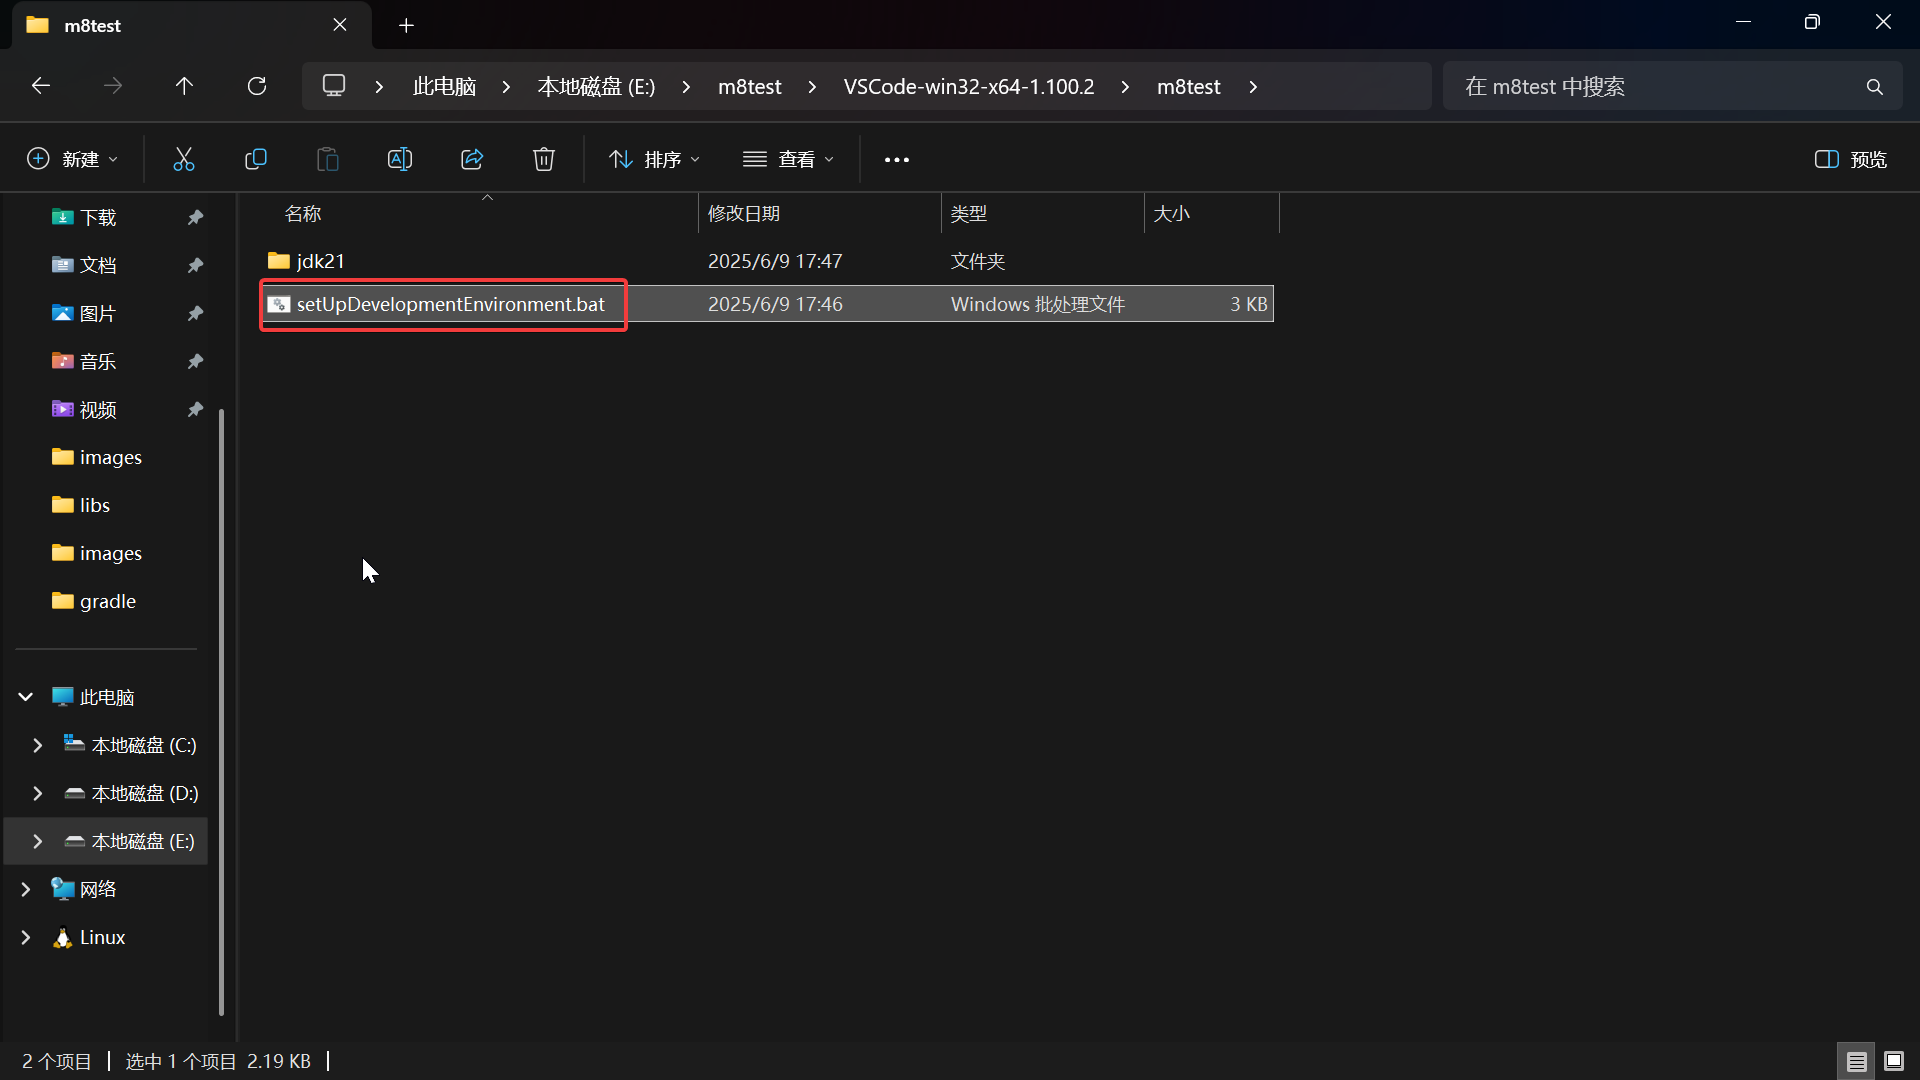Image resolution: width=1920 pixels, height=1080 pixels.
Task: Open the sort dropdown
Action: pyautogui.click(x=655, y=160)
